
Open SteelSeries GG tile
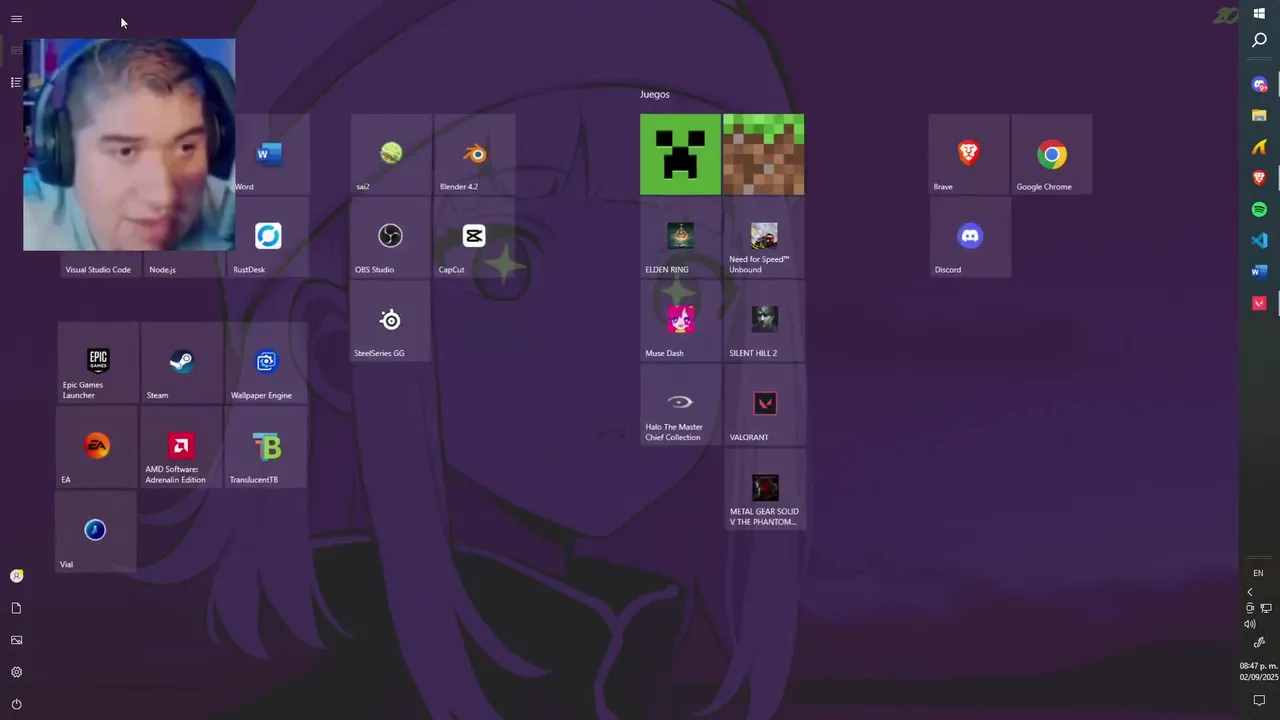[x=391, y=321]
